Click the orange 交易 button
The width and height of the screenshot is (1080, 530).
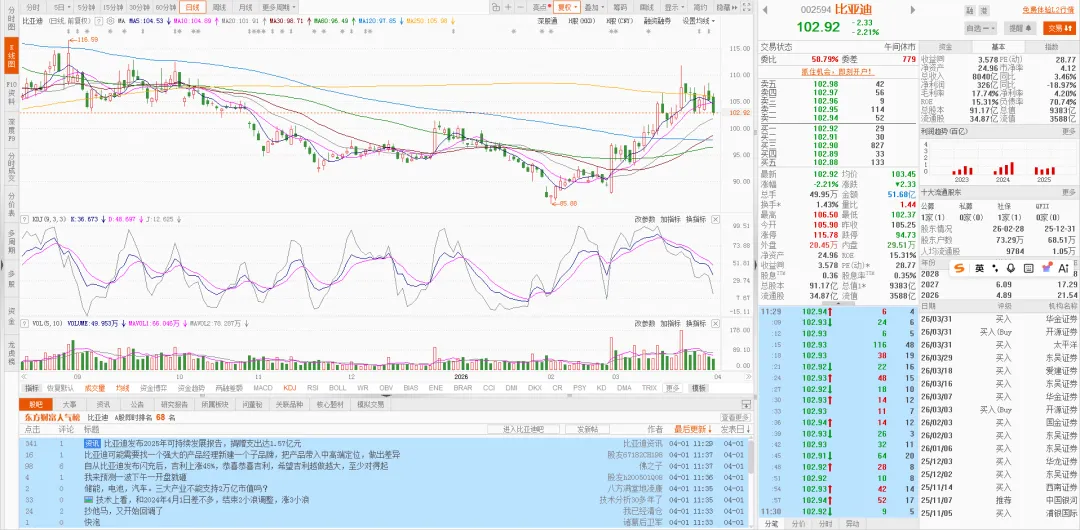coord(1058,28)
